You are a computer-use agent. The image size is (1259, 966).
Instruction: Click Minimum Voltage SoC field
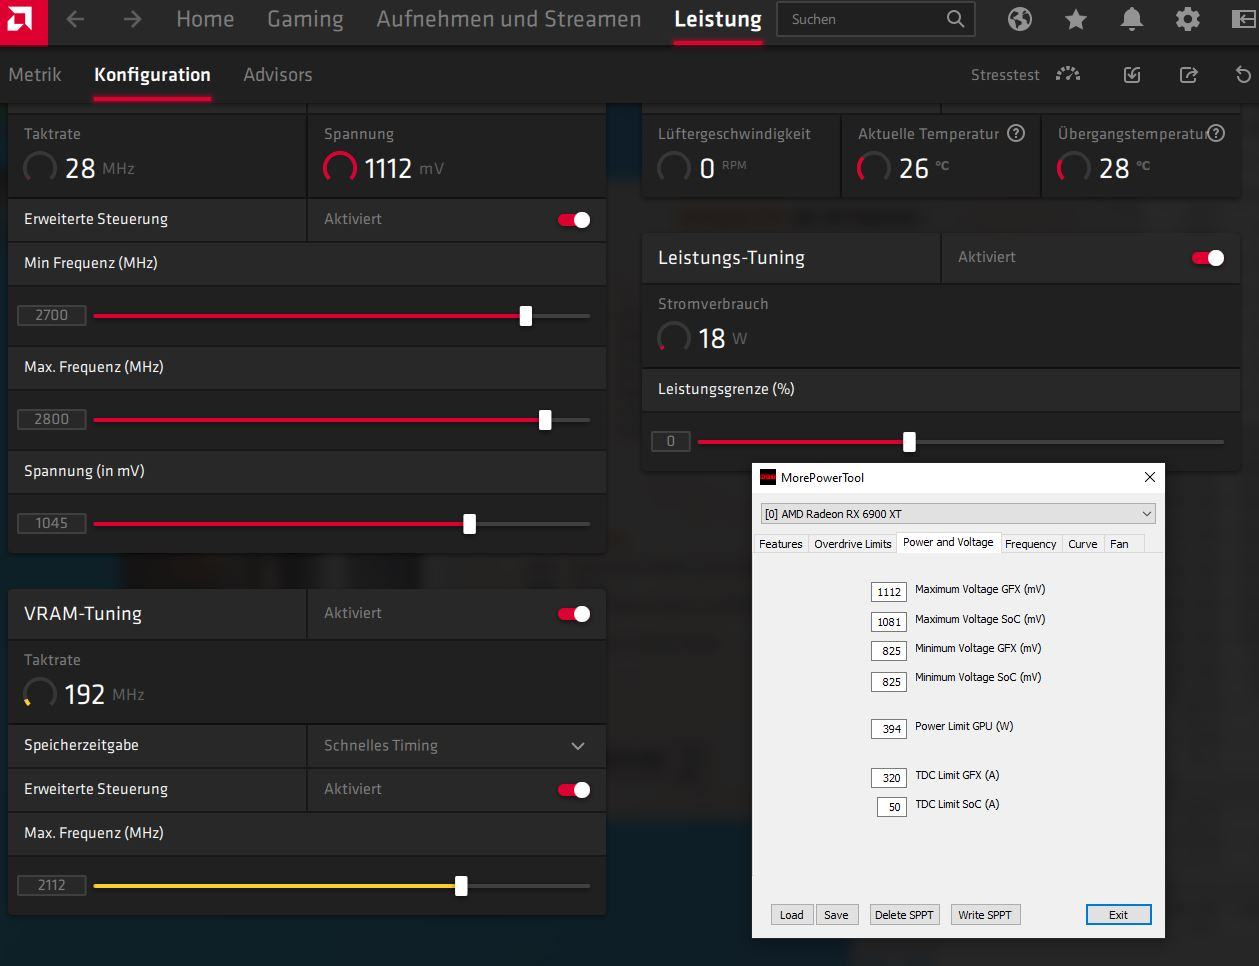point(888,682)
